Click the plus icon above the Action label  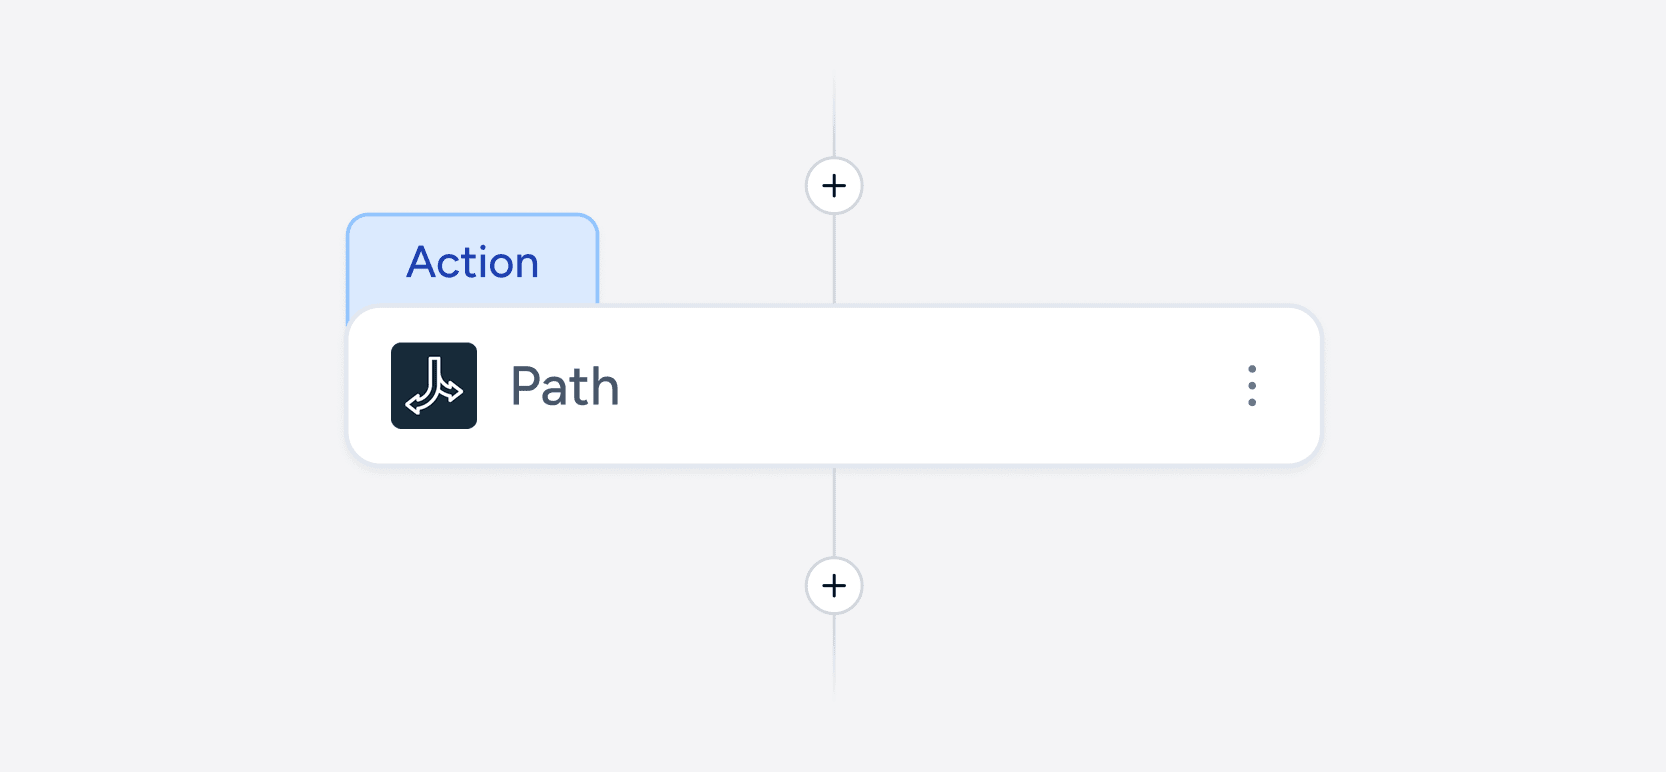(x=834, y=186)
